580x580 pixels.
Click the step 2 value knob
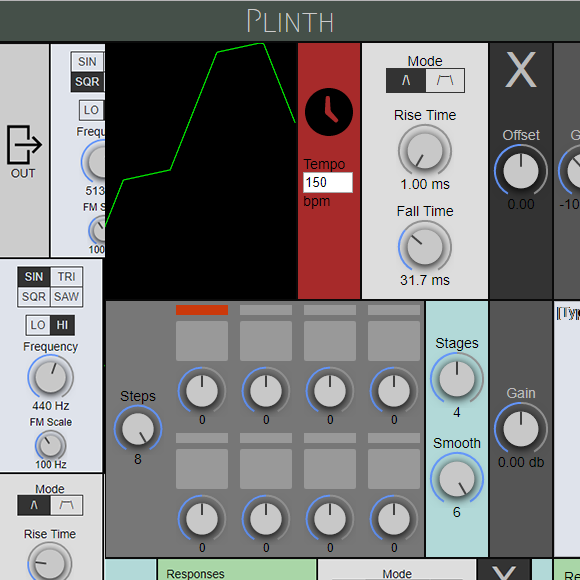[x=266, y=390]
